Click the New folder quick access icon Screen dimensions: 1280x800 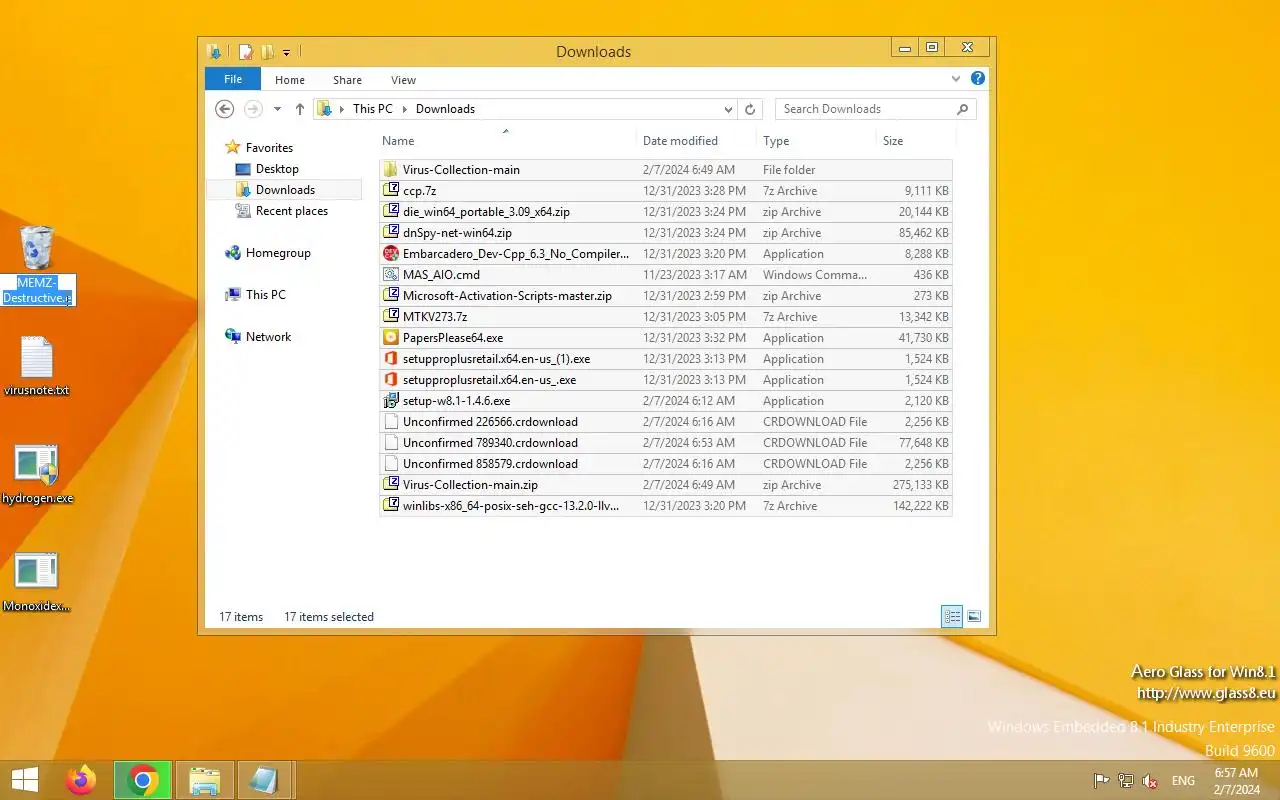(x=267, y=52)
